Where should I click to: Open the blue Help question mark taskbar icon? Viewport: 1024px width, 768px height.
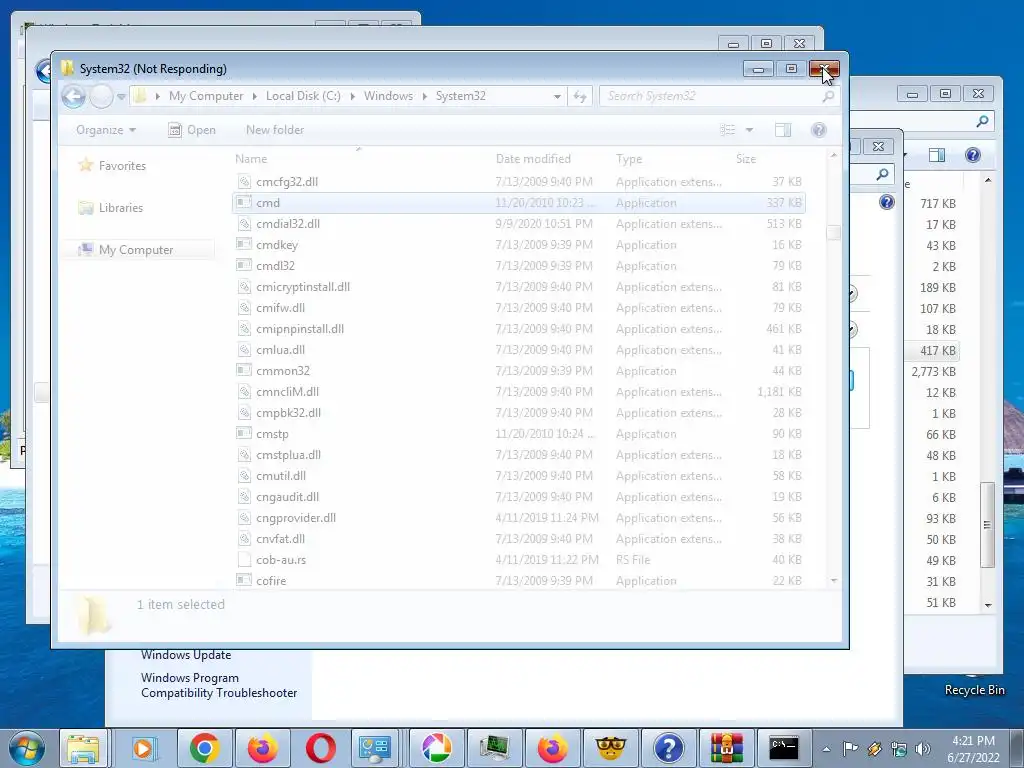click(x=669, y=748)
